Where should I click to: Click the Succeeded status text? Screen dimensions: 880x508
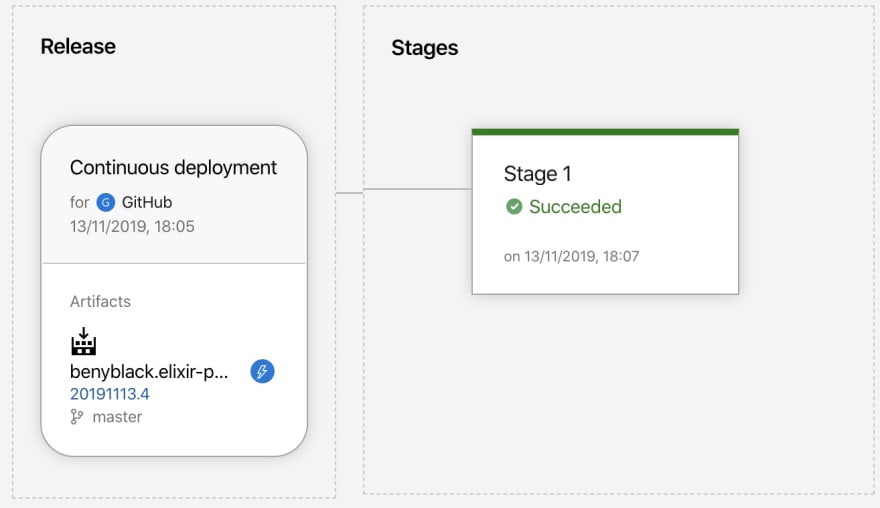[575, 207]
